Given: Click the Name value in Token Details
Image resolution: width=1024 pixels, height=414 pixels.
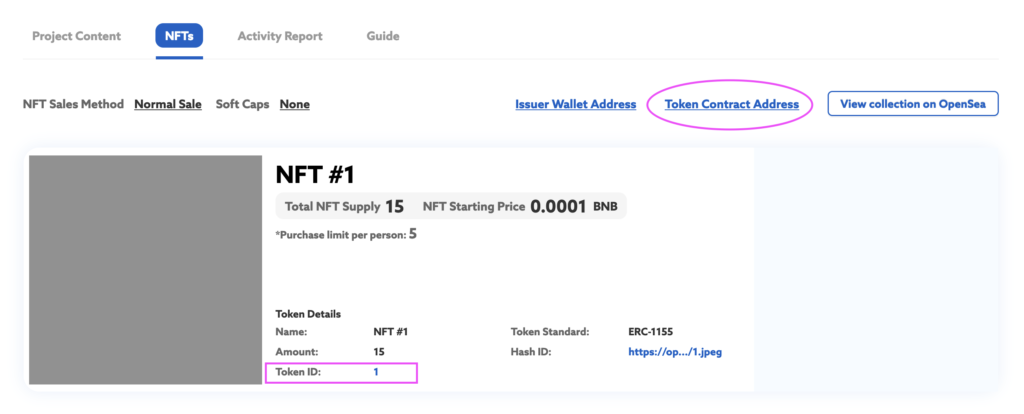Looking at the screenshot, I should [391, 332].
